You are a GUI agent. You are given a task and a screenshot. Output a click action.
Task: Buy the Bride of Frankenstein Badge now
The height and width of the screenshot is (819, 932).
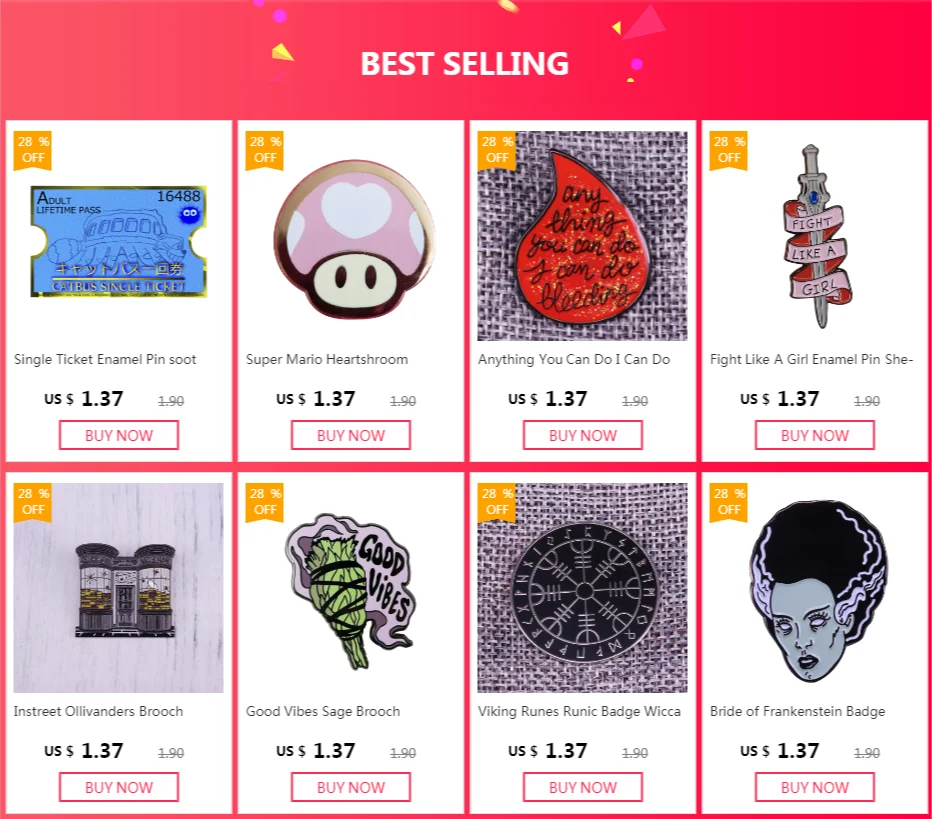click(815, 787)
